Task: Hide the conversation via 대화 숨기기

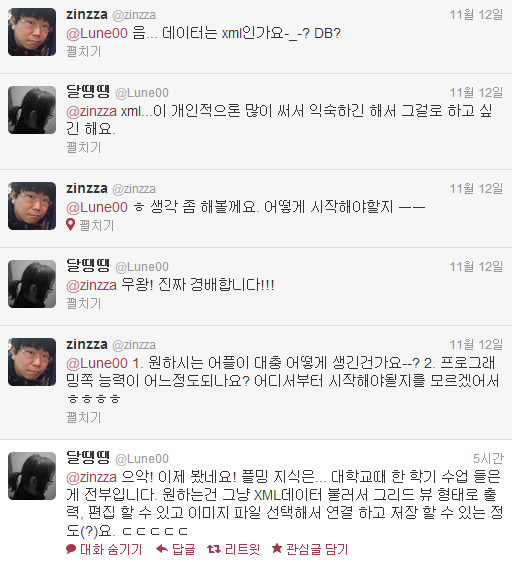Action: tap(111, 549)
